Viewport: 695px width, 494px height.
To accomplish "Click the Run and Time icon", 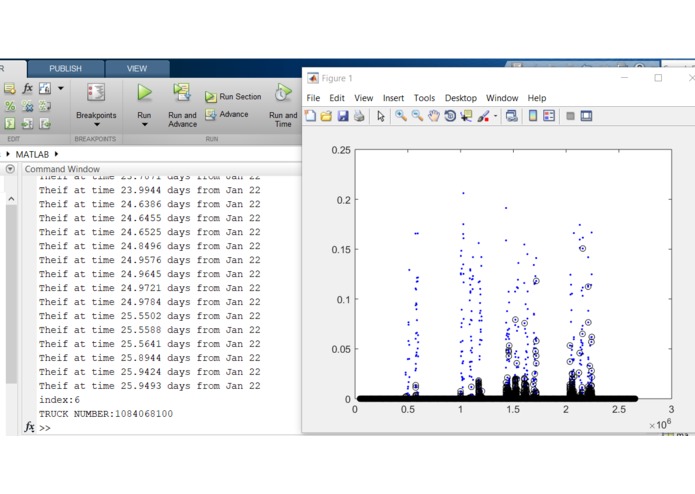I will 283,93.
